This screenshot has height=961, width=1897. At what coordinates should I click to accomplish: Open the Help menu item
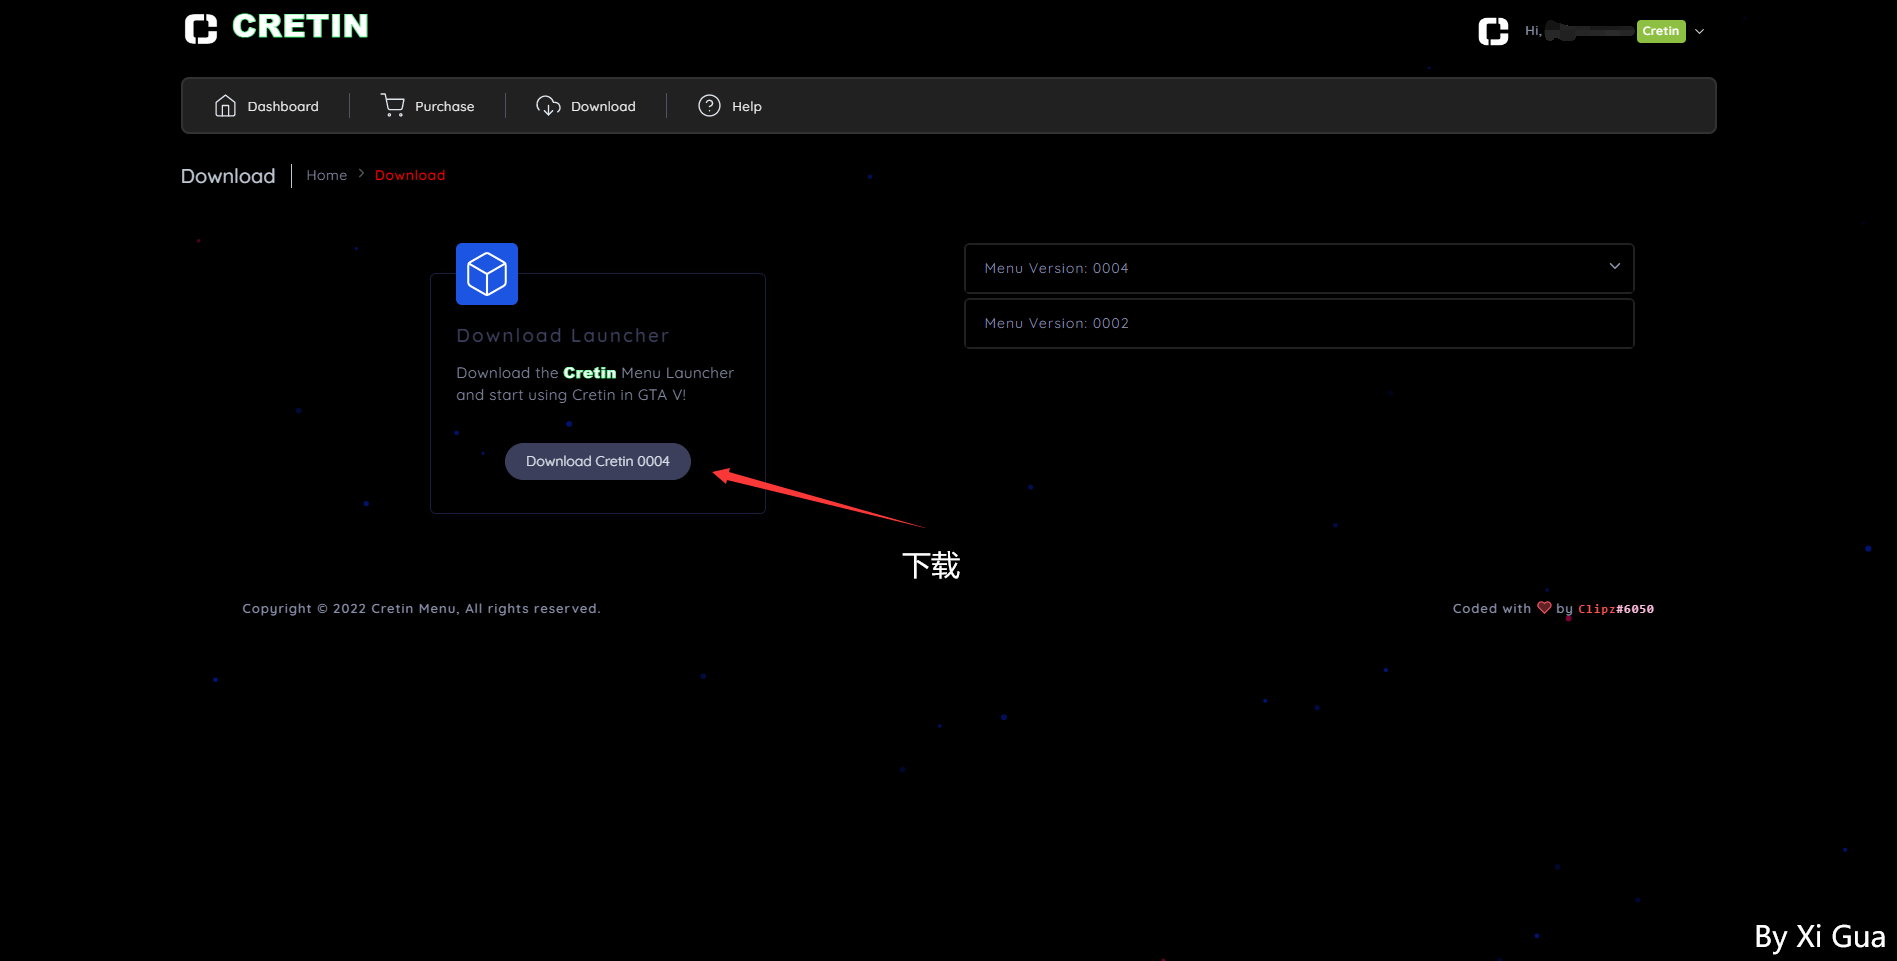pos(730,106)
